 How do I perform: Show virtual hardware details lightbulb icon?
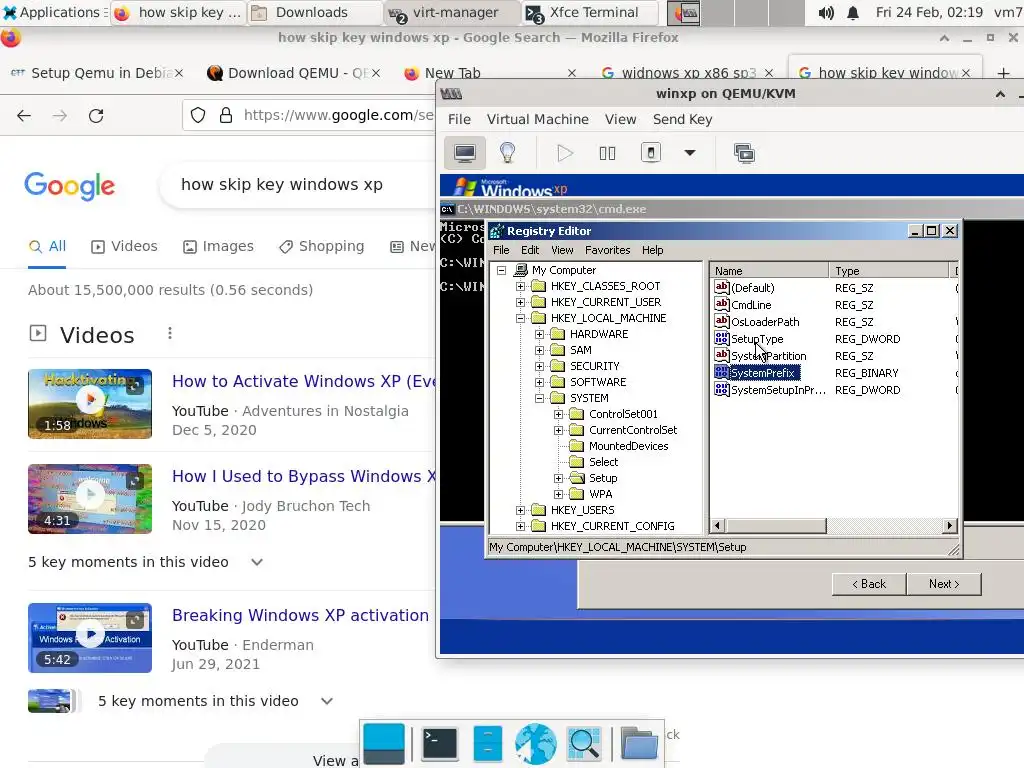pyautogui.click(x=507, y=153)
